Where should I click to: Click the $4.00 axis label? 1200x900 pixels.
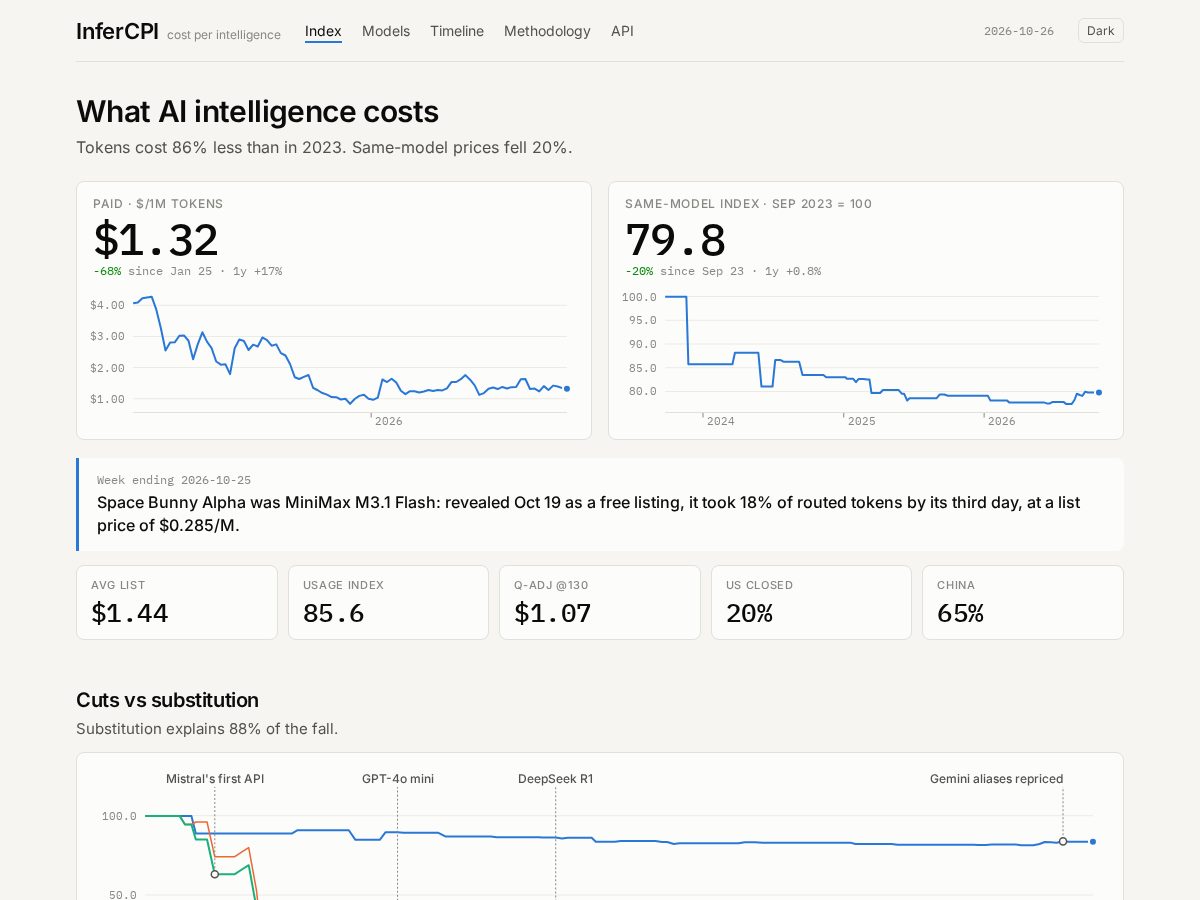107,305
